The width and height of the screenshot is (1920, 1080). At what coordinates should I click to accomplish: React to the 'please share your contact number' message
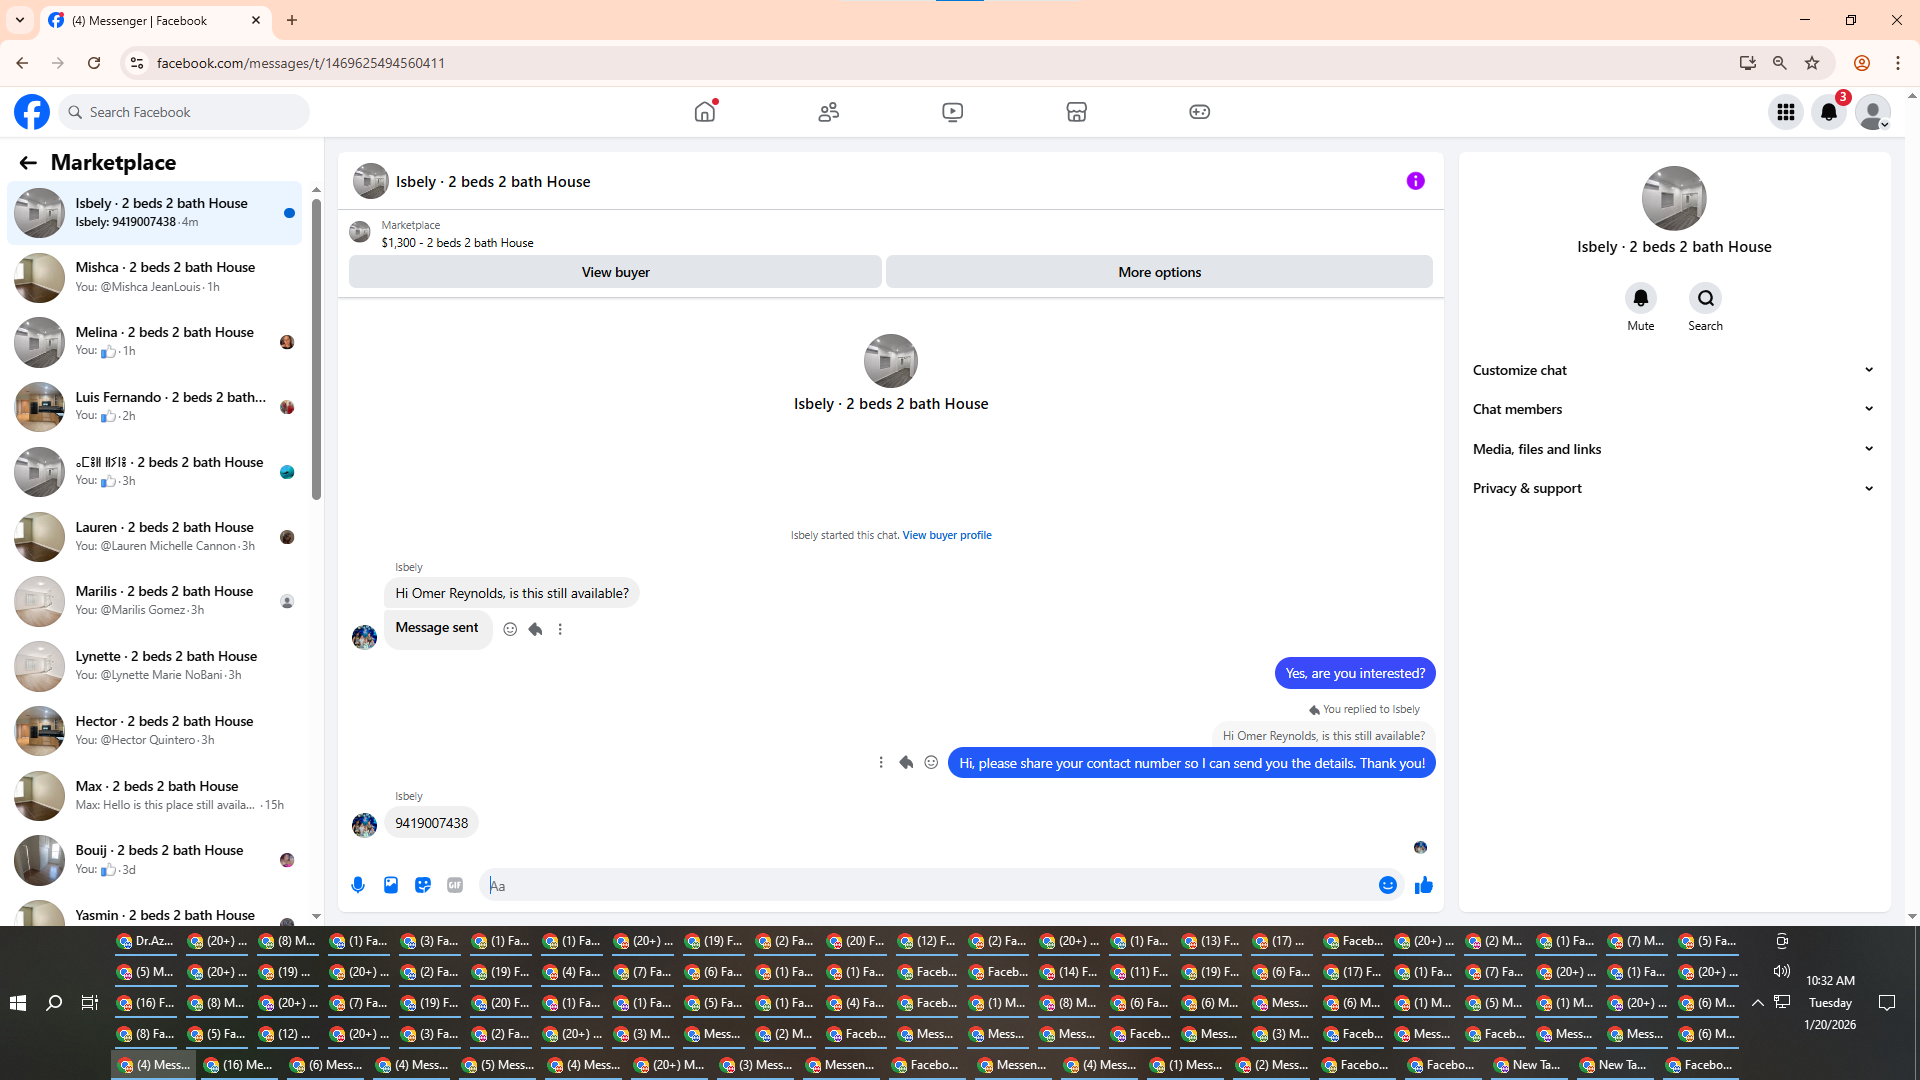click(931, 763)
